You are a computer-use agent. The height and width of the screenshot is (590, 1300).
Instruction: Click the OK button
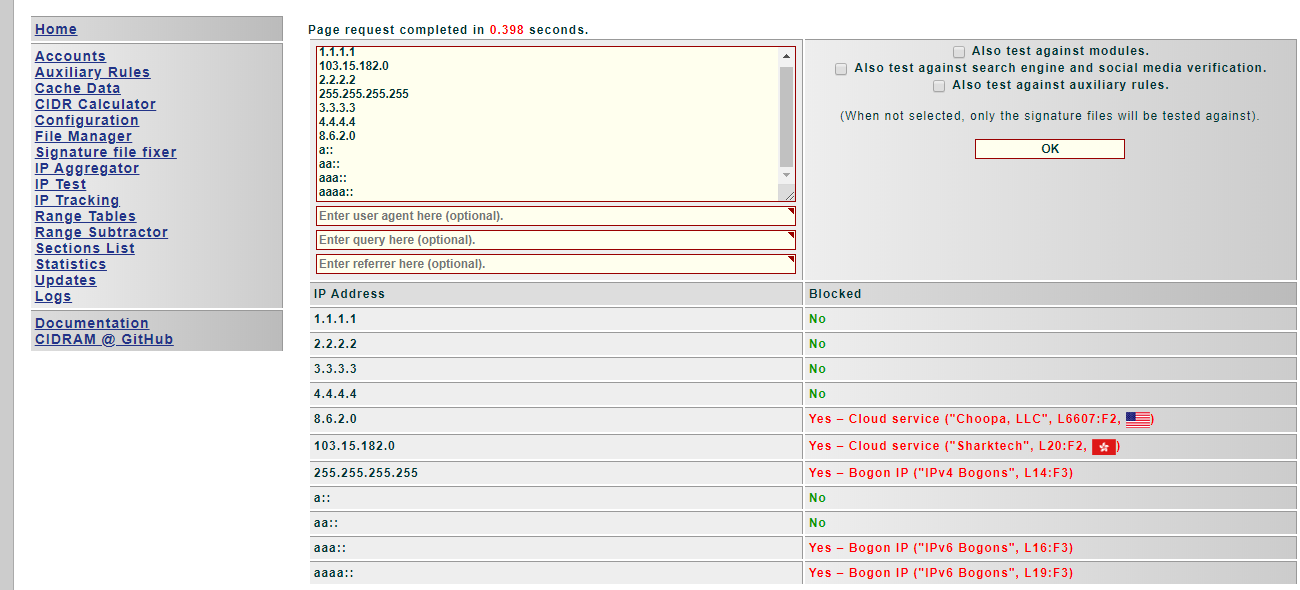point(1049,149)
